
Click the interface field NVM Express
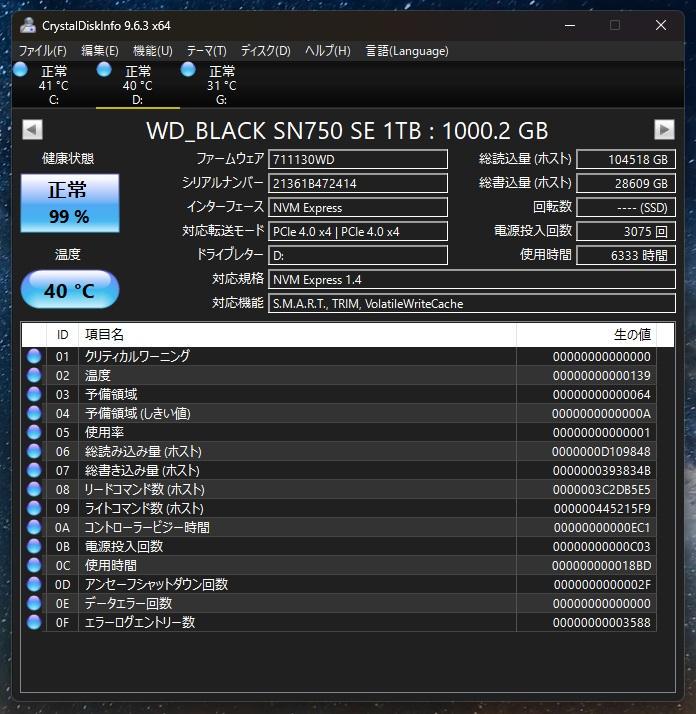[358, 208]
